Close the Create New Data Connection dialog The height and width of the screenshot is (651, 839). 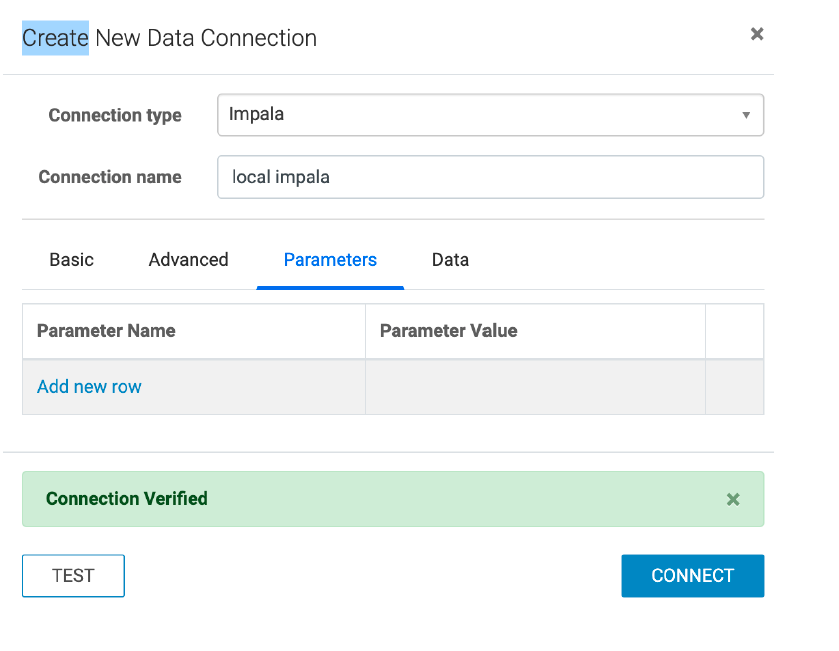point(757,34)
